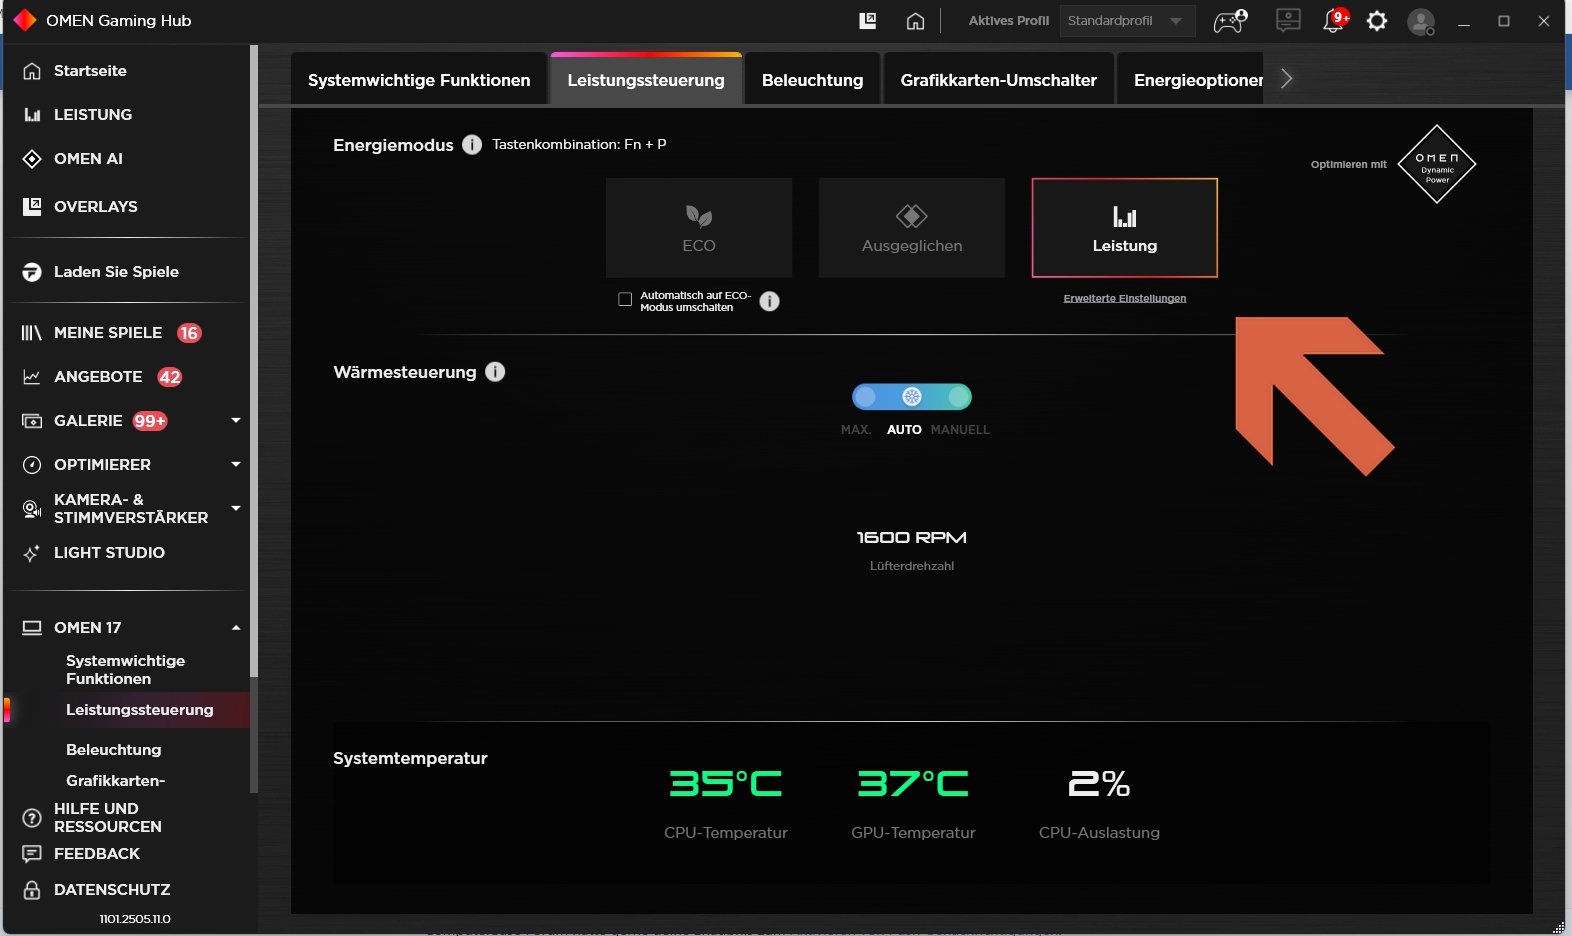Switch to Beleuchtung tab
This screenshot has height=936, width=1572.
tap(812, 80)
